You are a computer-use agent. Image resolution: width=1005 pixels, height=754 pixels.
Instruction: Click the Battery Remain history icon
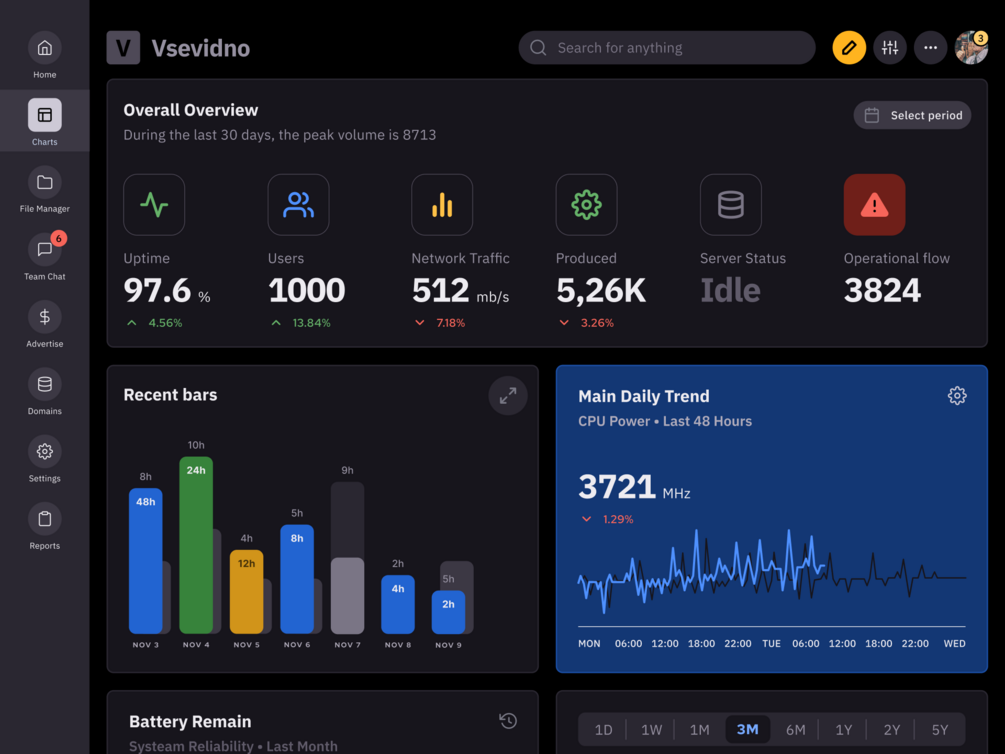pyautogui.click(x=508, y=721)
